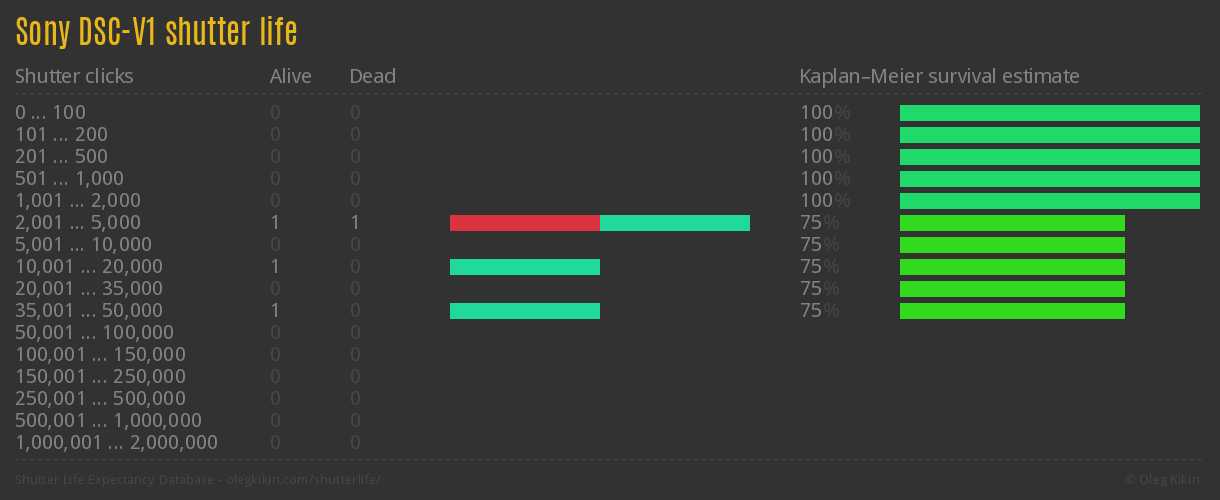
Task: Select the alive count for 10,001–20,000
Action: click(275, 267)
